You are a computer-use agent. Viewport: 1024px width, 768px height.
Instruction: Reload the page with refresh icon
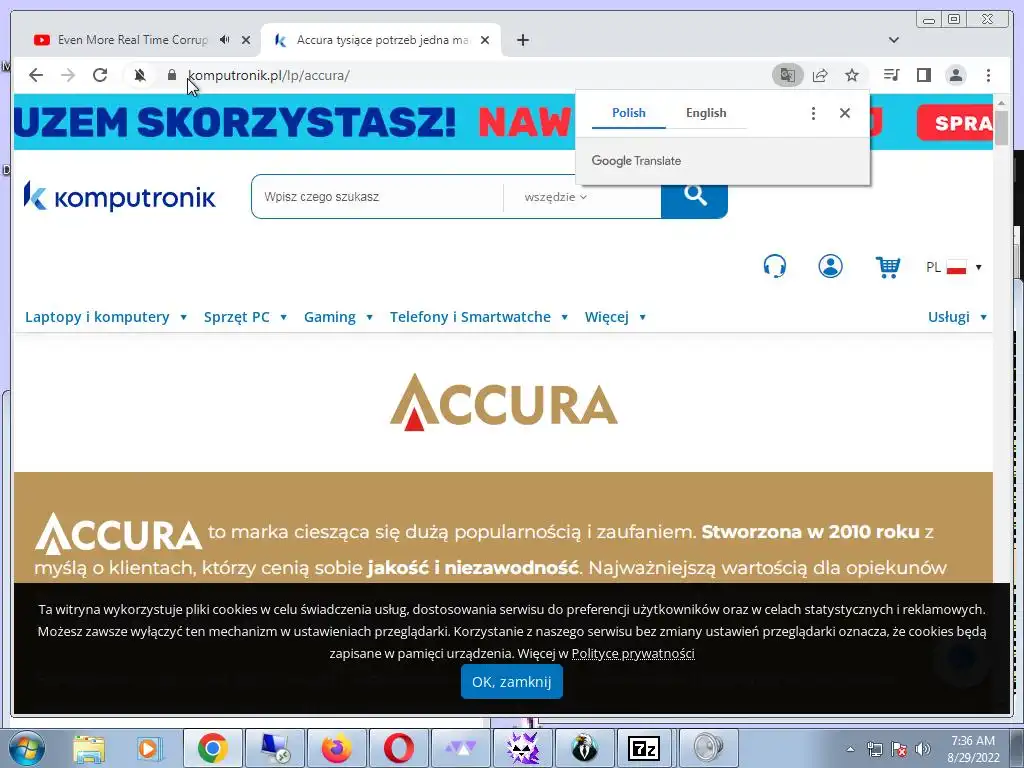(x=100, y=75)
